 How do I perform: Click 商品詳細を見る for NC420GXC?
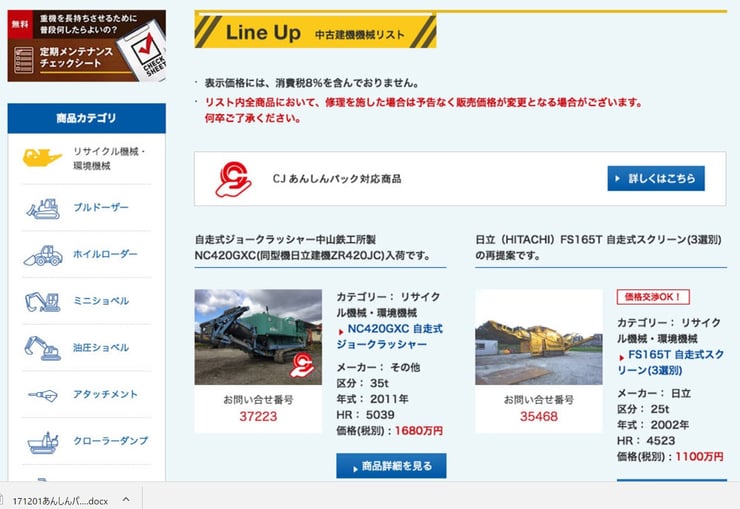[391, 466]
